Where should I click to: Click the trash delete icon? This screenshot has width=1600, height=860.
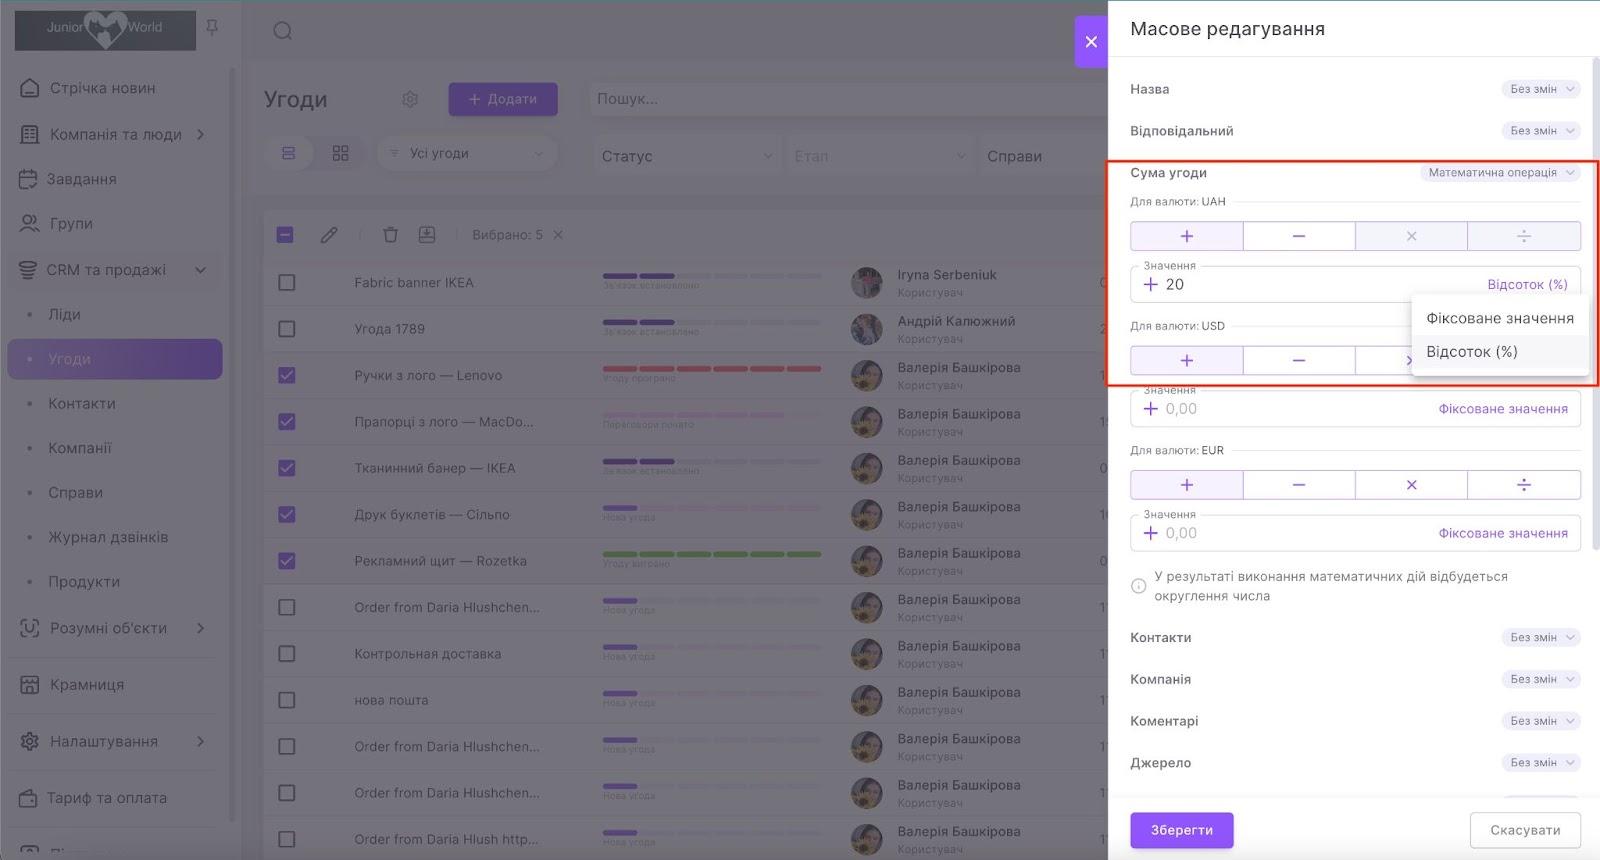(390, 235)
